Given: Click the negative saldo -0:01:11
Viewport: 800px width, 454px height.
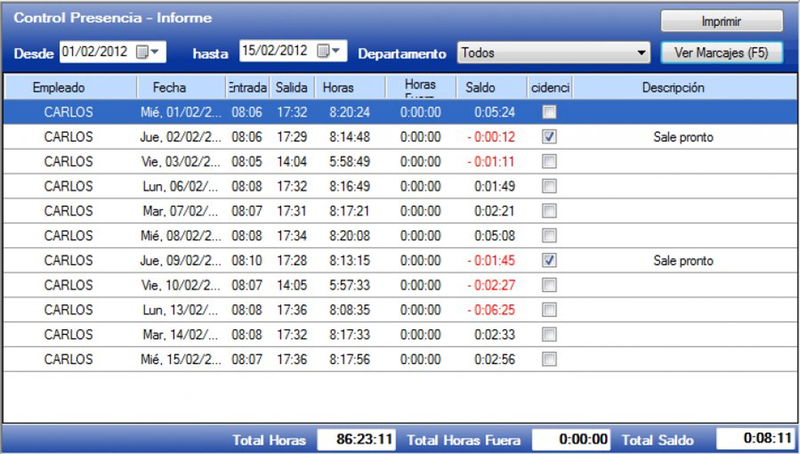Looking at the screenshot, I should tap(491, 161).
